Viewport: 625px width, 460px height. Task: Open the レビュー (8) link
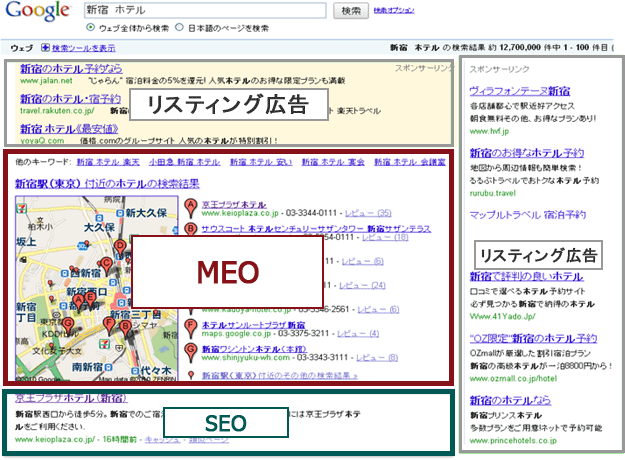pyautogui.click(x=377, y=358)
